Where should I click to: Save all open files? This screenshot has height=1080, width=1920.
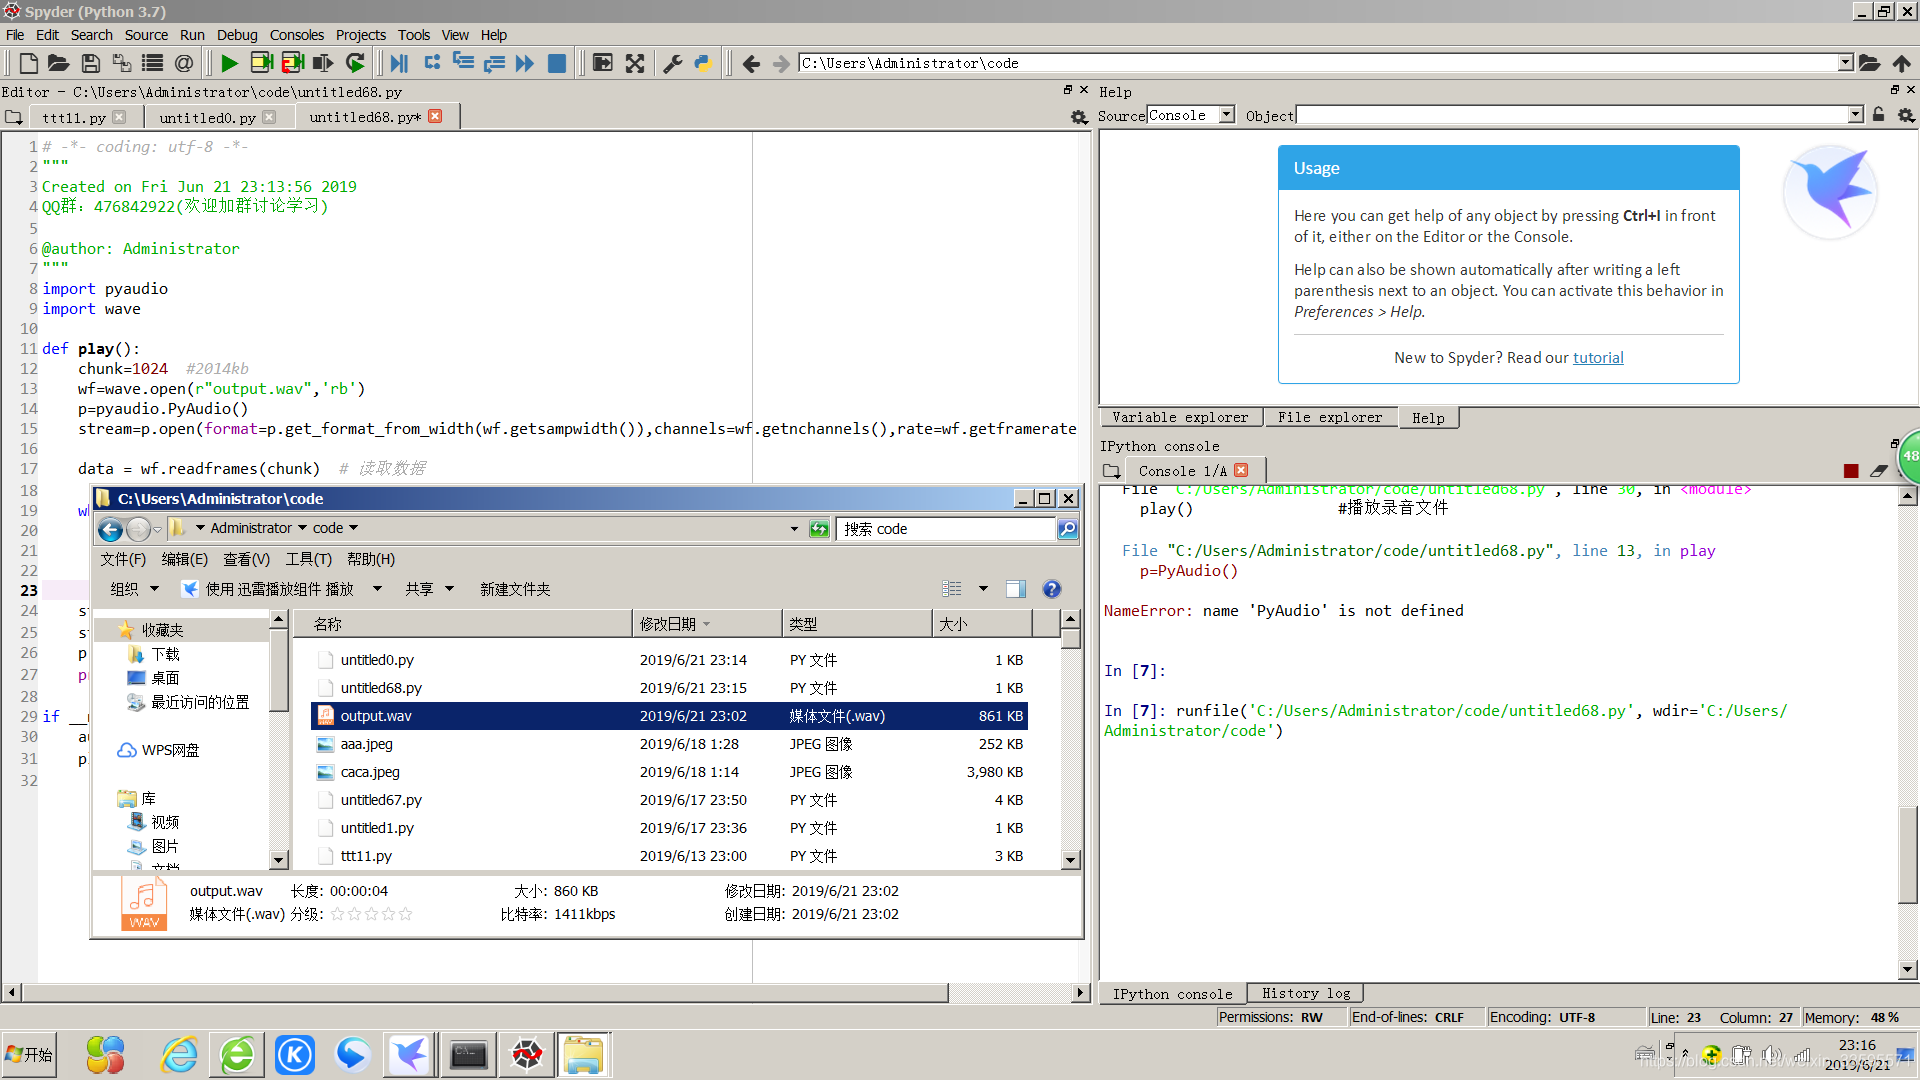coord(121,63)
